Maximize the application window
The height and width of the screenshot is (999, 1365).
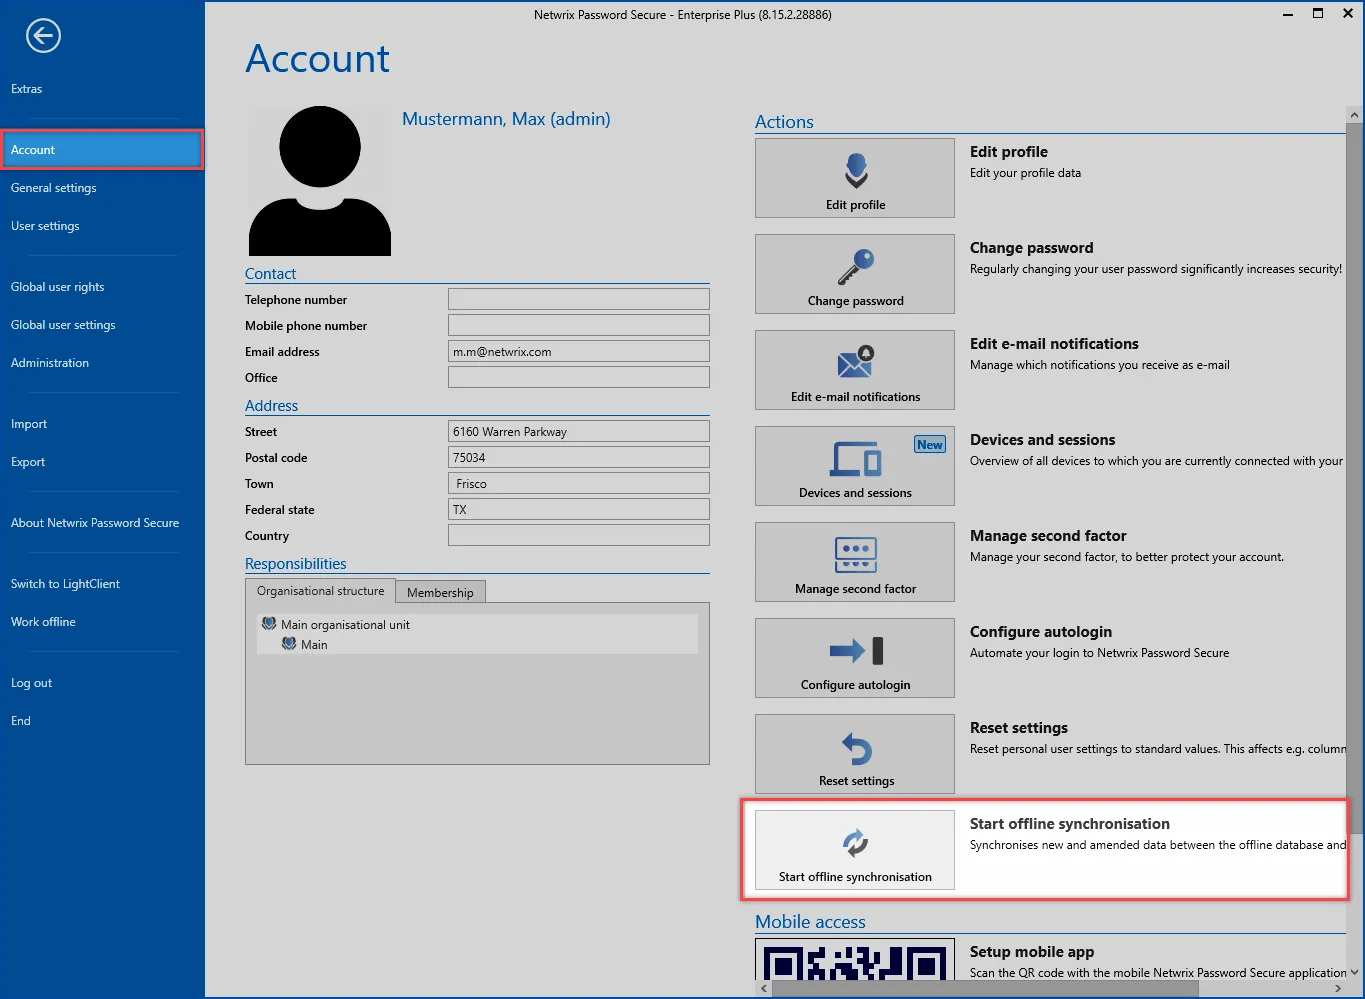tap(1318, 14)
